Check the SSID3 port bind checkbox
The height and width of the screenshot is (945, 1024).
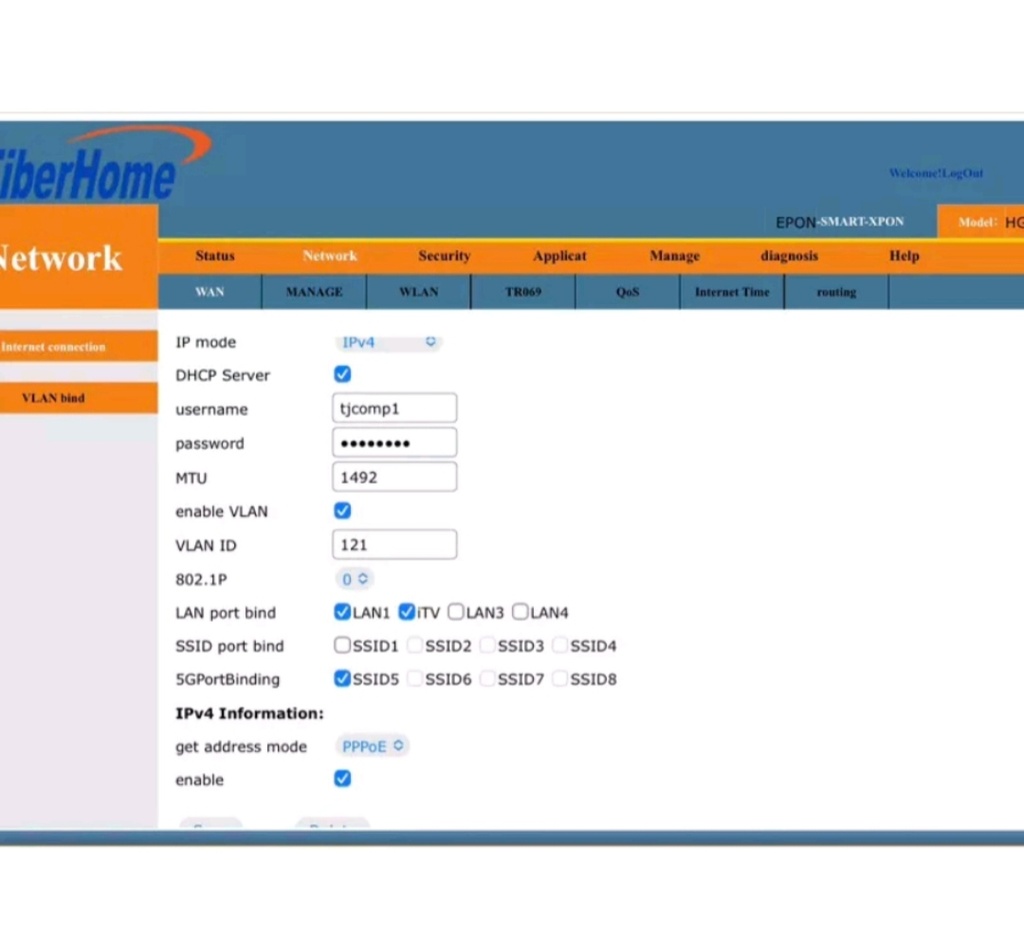[x=487, y=645]
